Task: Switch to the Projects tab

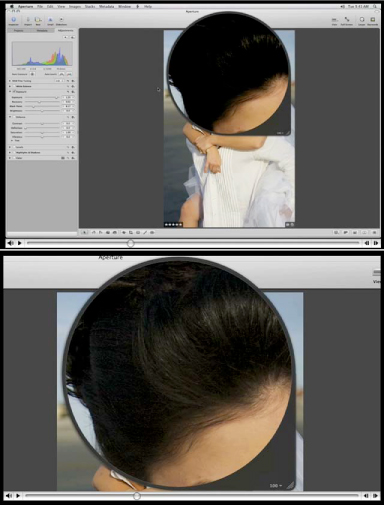Action: coord(19,30)
